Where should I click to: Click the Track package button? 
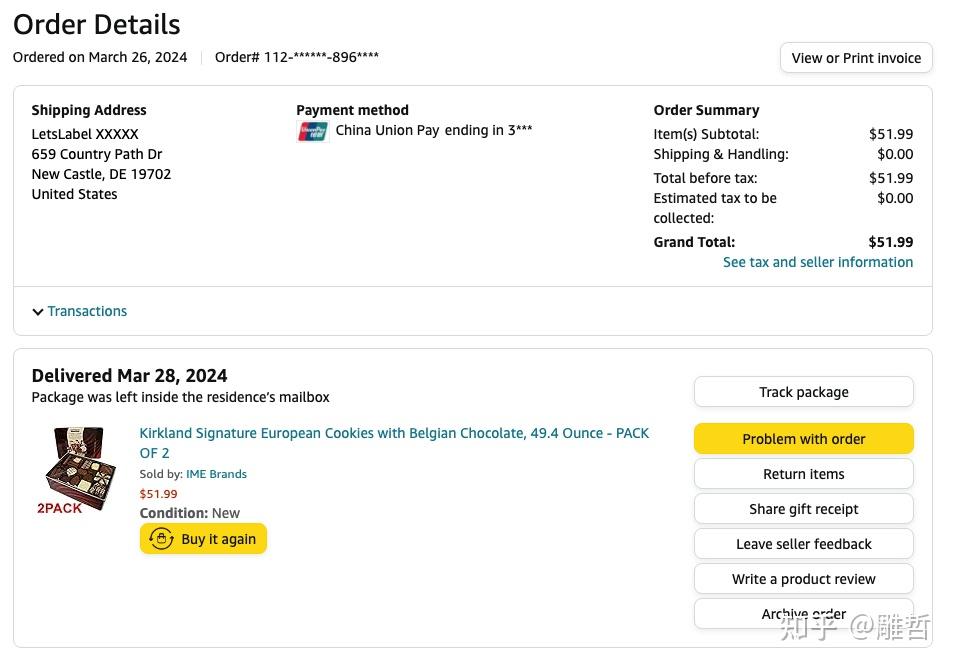pos(803,392)
